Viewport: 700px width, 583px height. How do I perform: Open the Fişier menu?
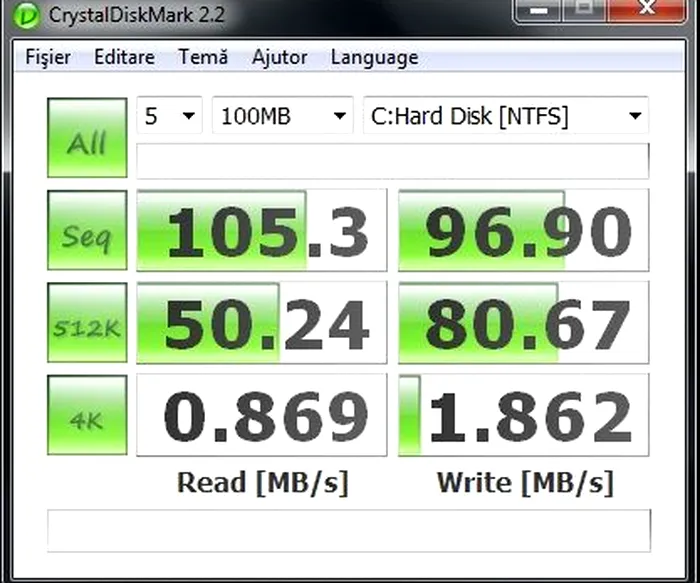48,57
